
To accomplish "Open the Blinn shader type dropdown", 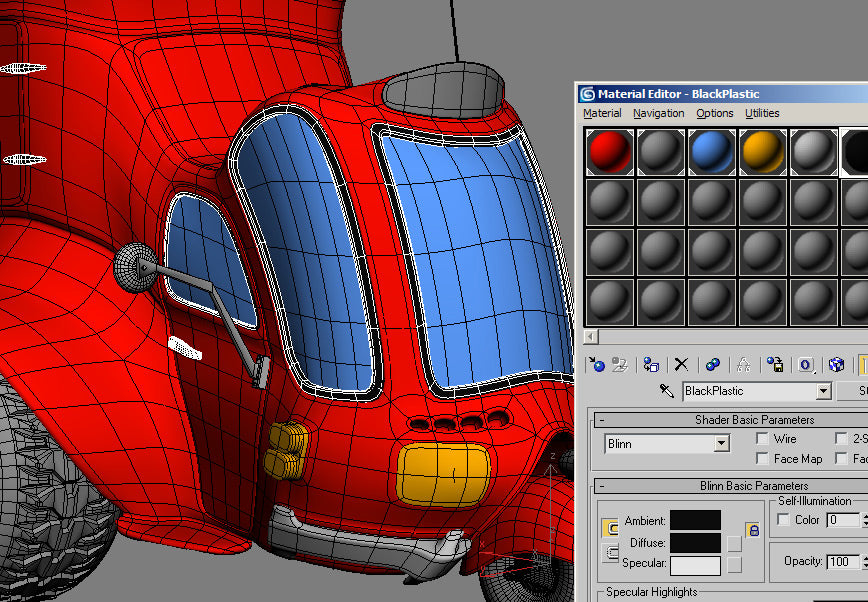I will click(721, 444).
